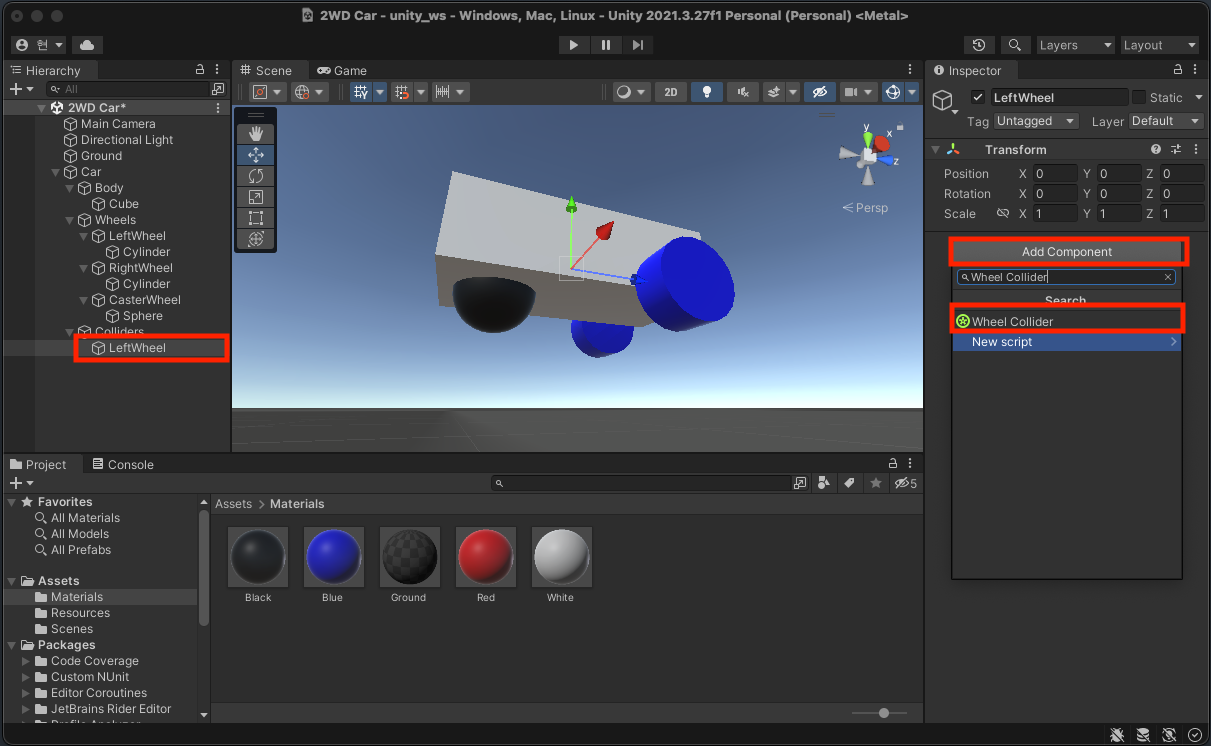Open Inspector panel three-dot menu
This screenshot has width=1211, height=746.
point(1195,70)
